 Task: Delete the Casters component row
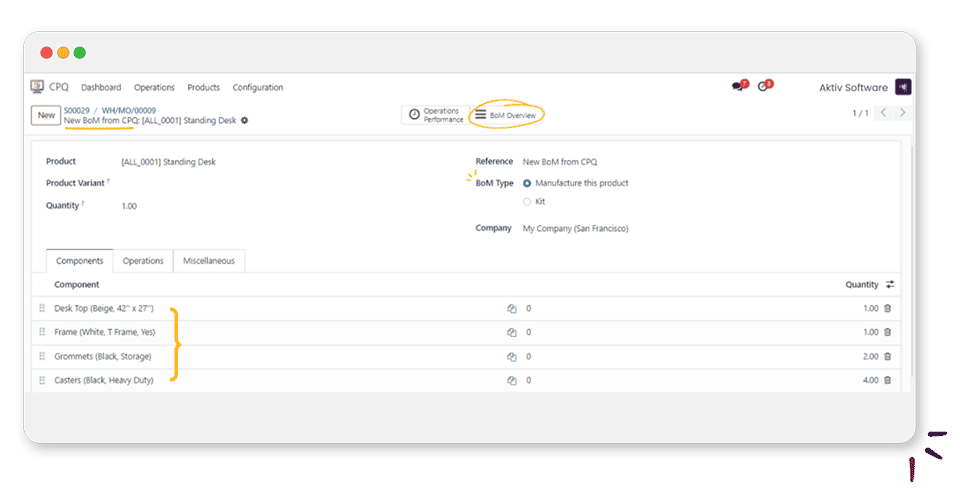click(887, 381)
